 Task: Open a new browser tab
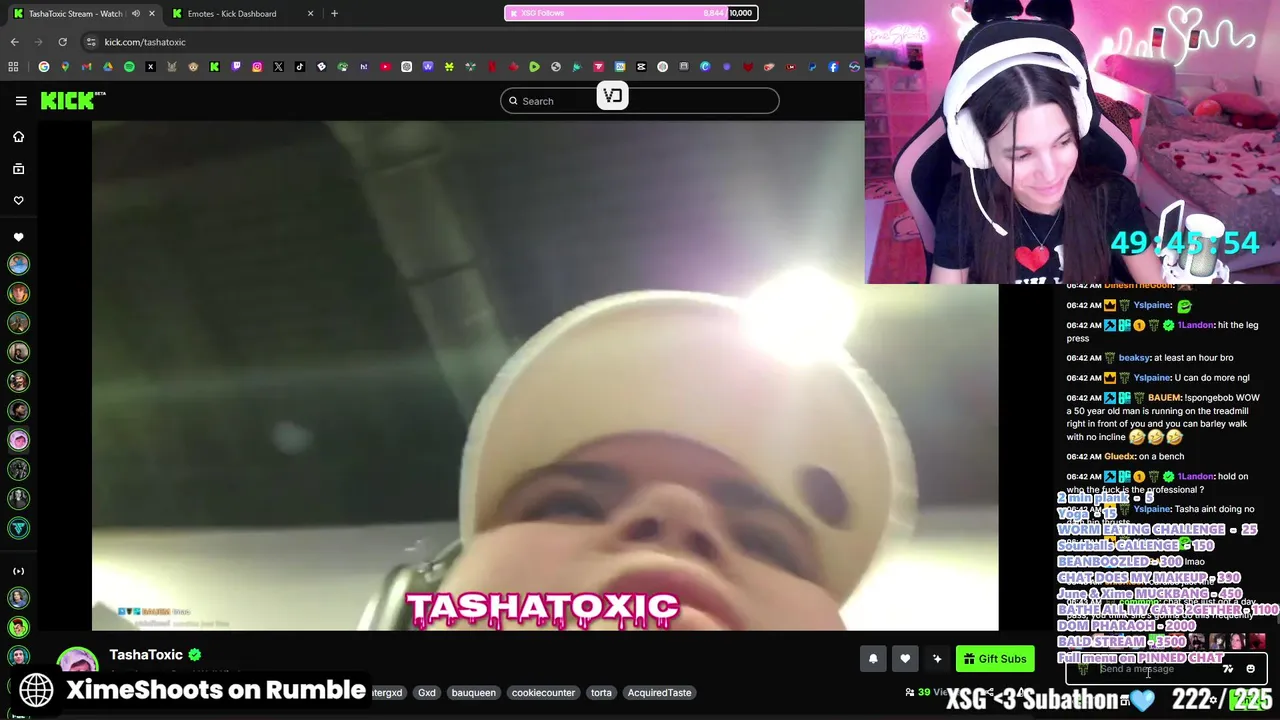(x=334, y=14)
